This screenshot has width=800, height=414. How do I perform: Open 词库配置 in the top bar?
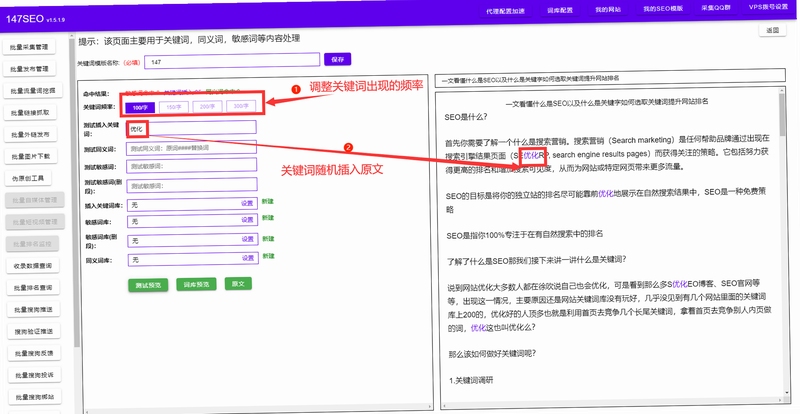coord(560,10)
